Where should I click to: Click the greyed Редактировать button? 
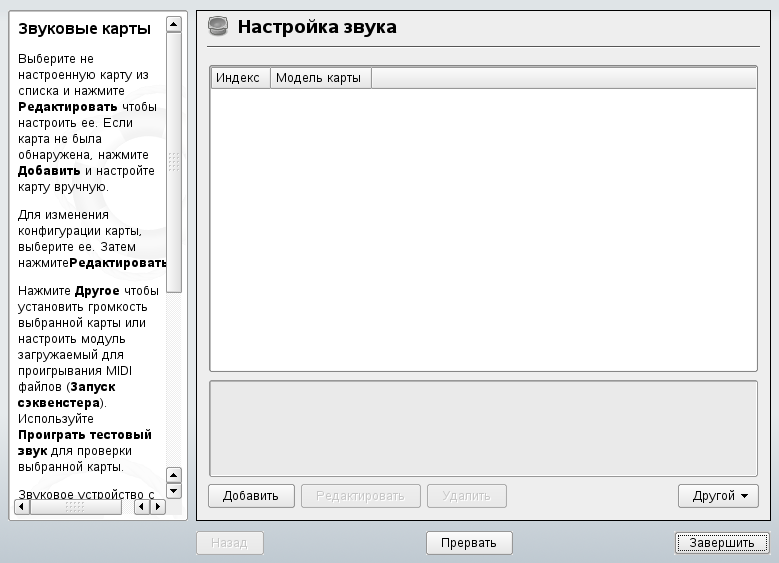click(x=361, y=496)
